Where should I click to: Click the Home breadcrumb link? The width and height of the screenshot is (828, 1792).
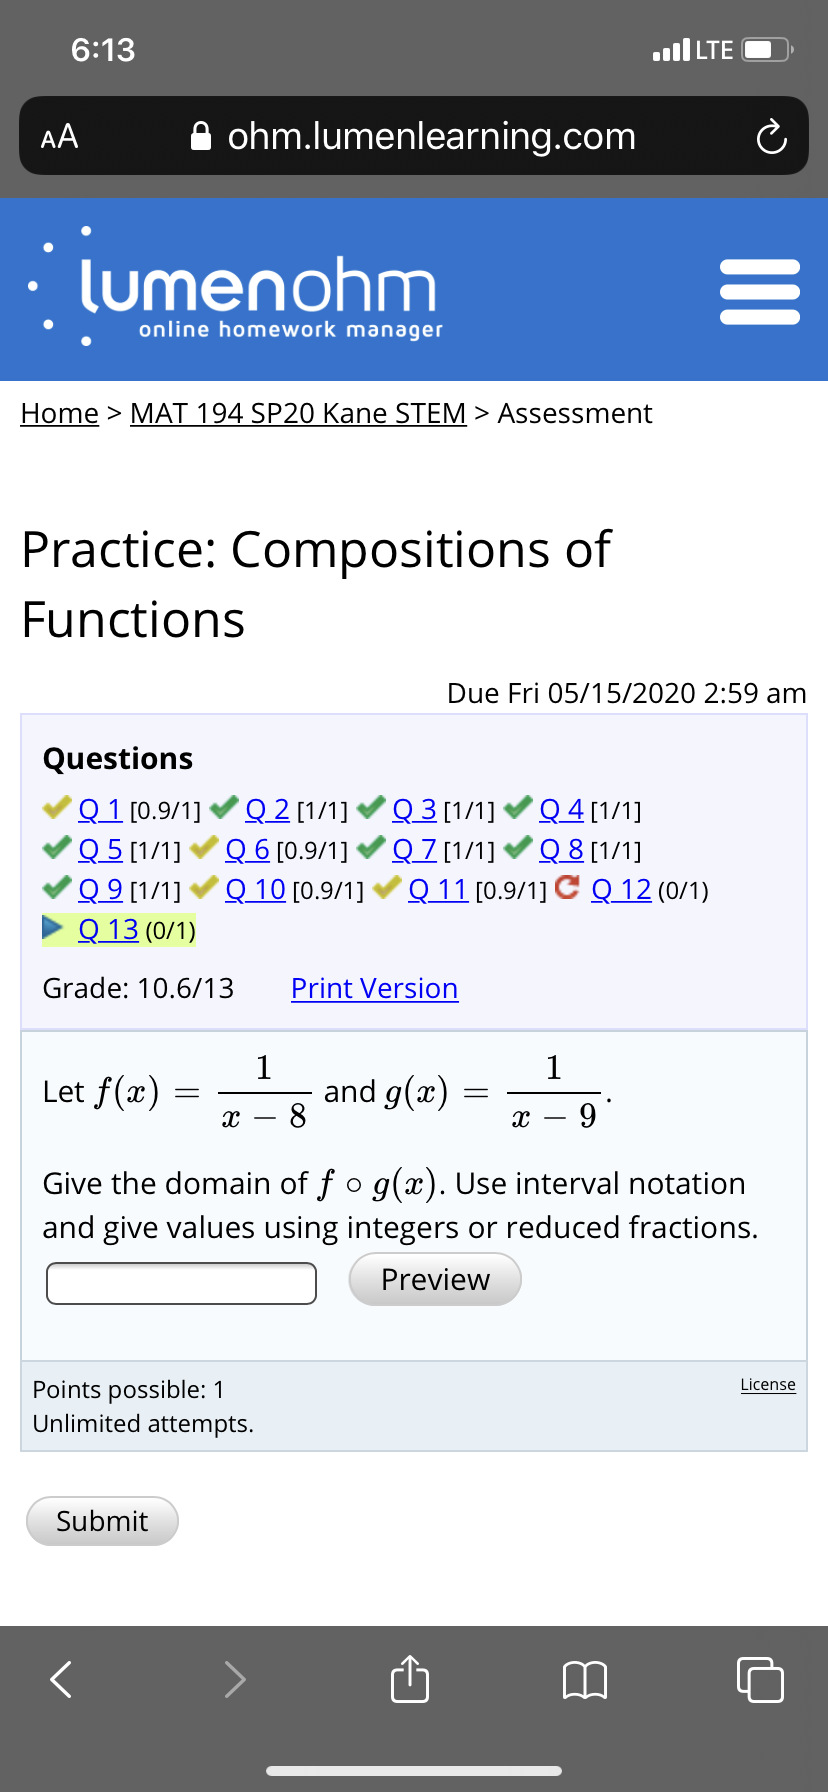pyautogui.click(x=59, y=413)
